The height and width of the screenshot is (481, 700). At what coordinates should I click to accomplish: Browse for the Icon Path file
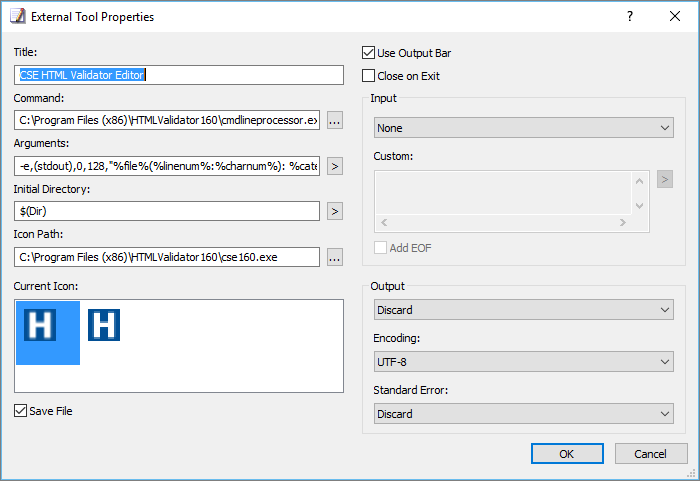(335, 257)
